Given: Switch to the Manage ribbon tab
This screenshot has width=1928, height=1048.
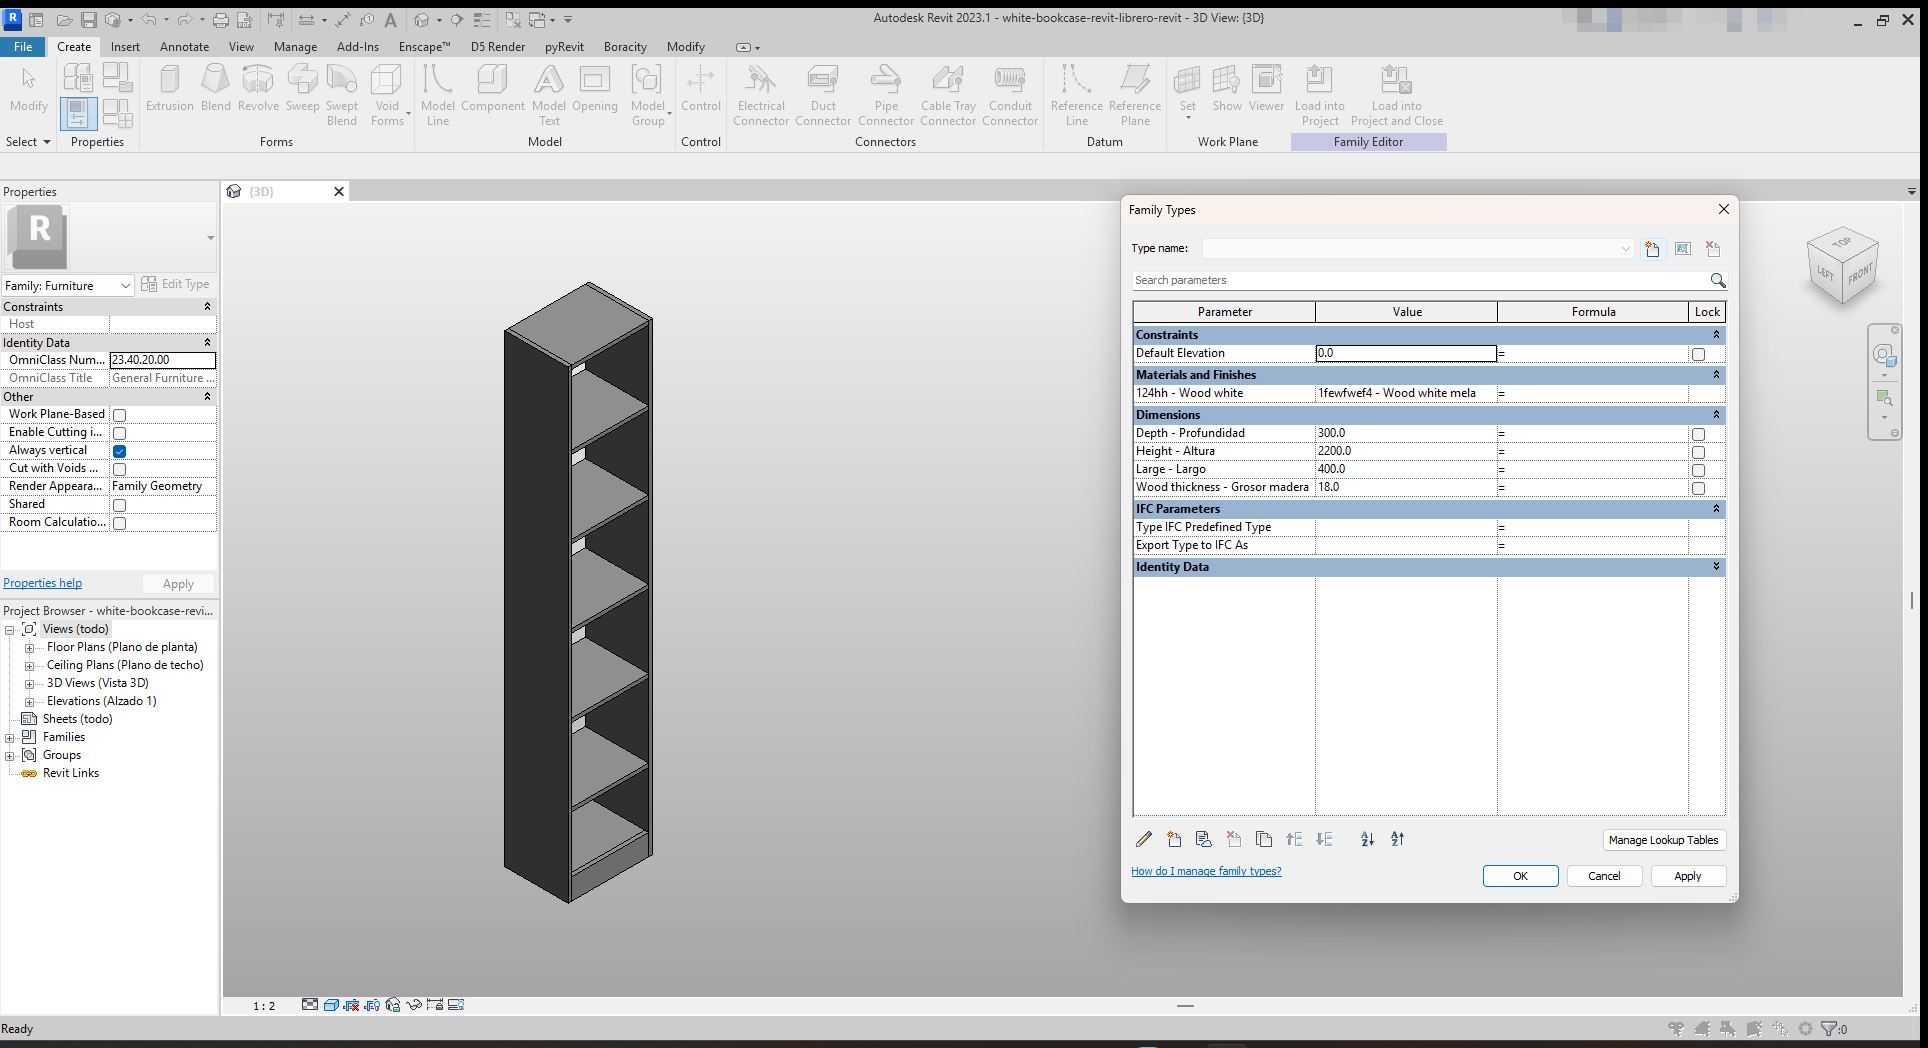Looking at the screenshot, I should [x=295, y=47].
